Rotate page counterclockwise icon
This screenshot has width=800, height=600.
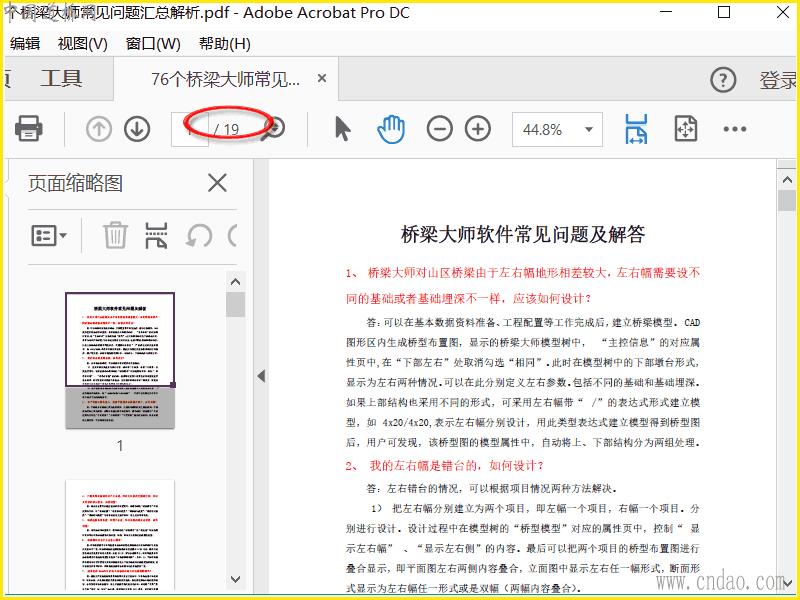pos(198,236)
